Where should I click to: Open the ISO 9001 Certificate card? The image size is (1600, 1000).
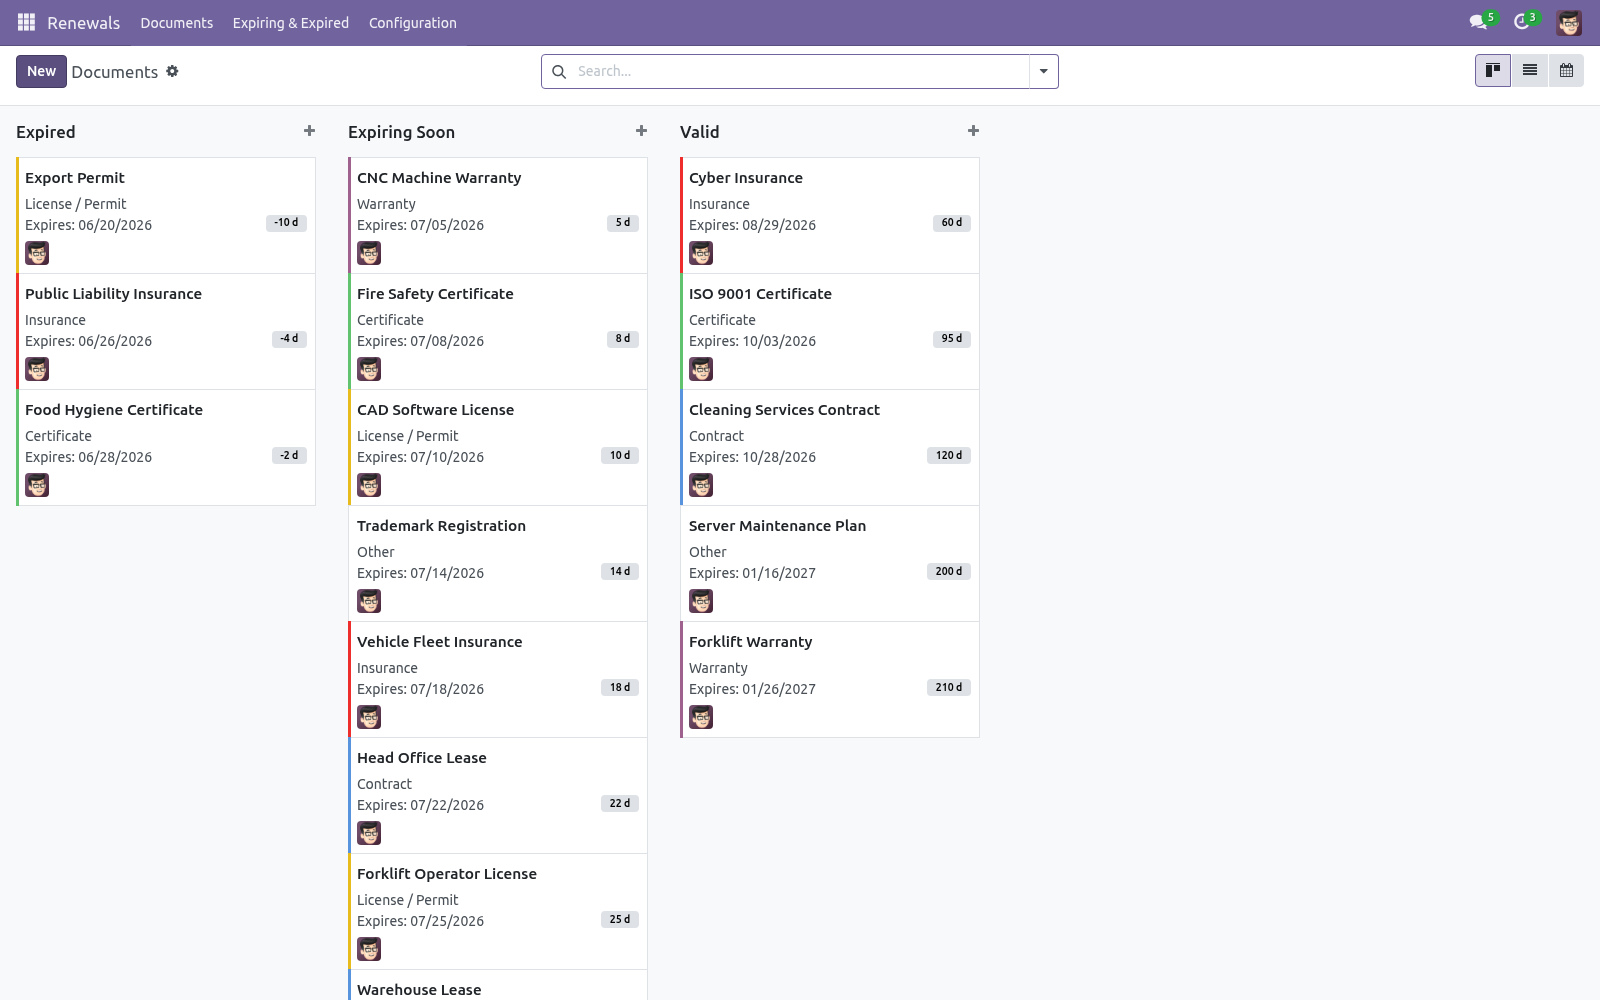coord(830,332)
